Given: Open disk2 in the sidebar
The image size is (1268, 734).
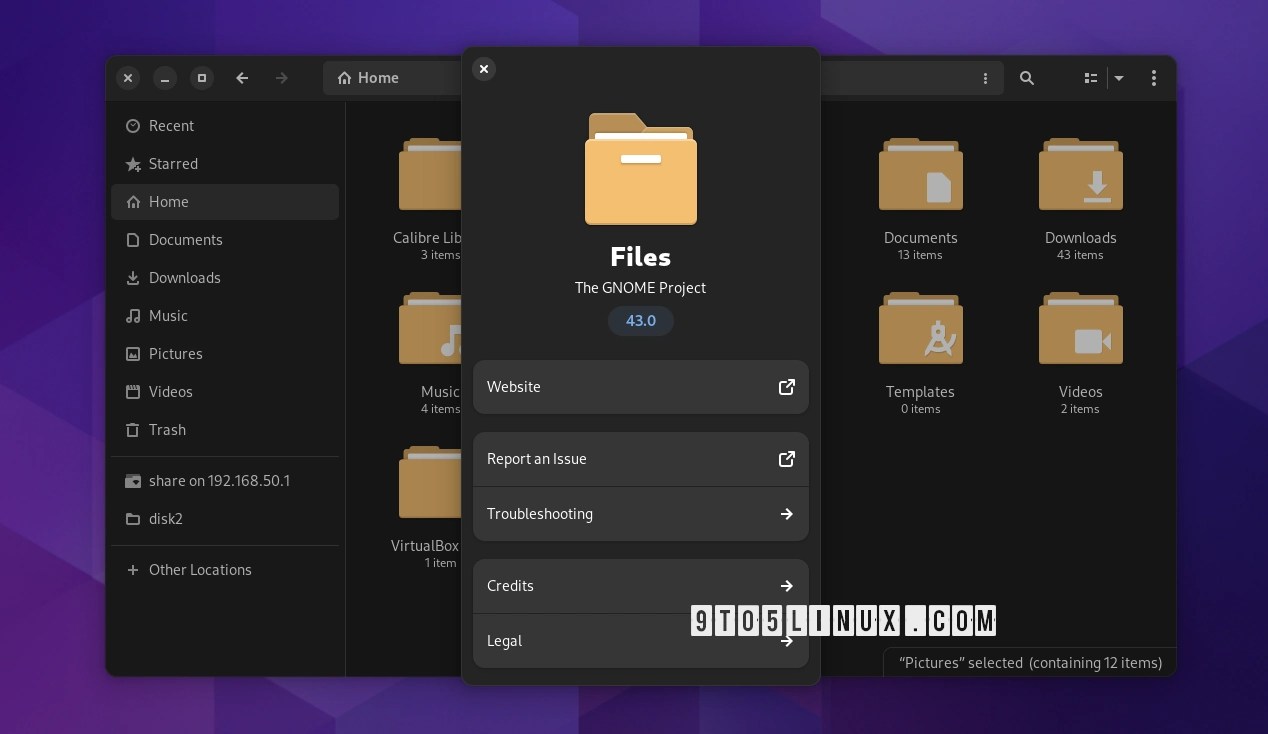Looking at the screenshot, I should (x=225, y=519).
